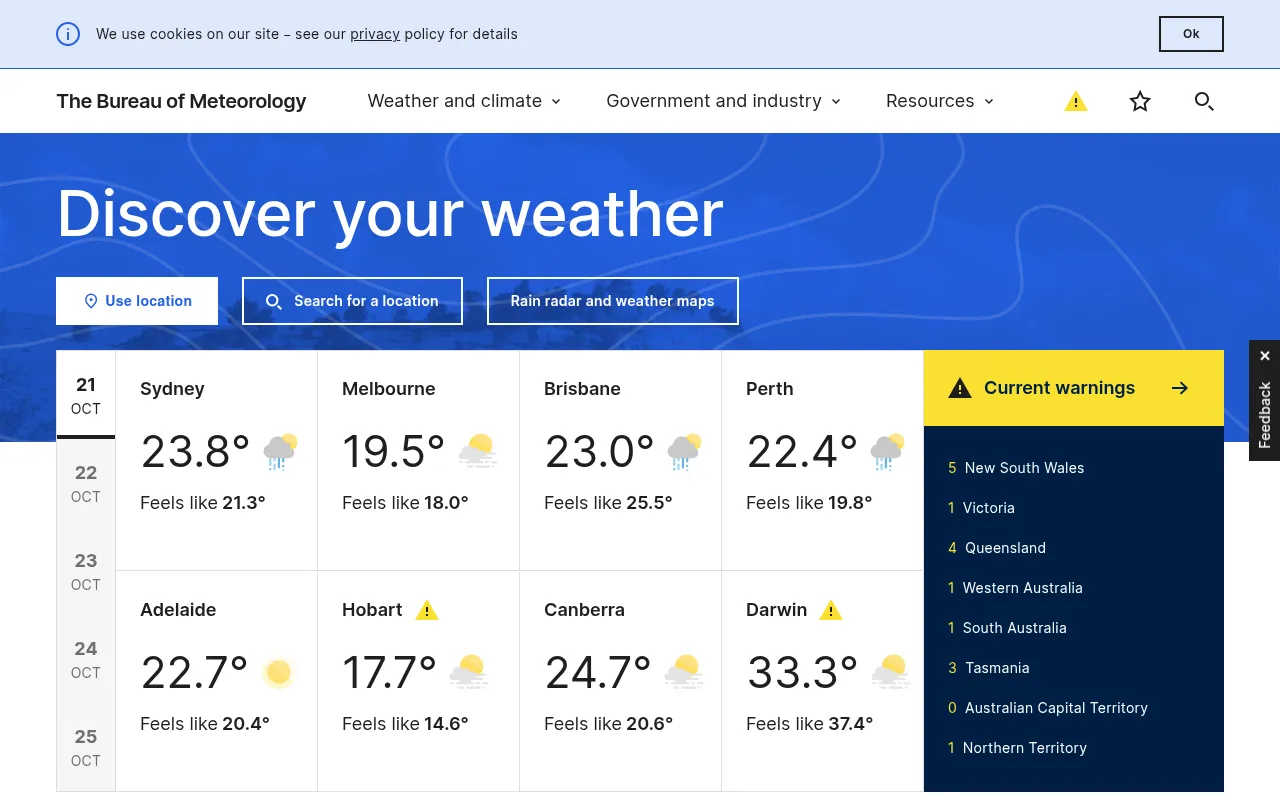View Victoria warnings

981,508
